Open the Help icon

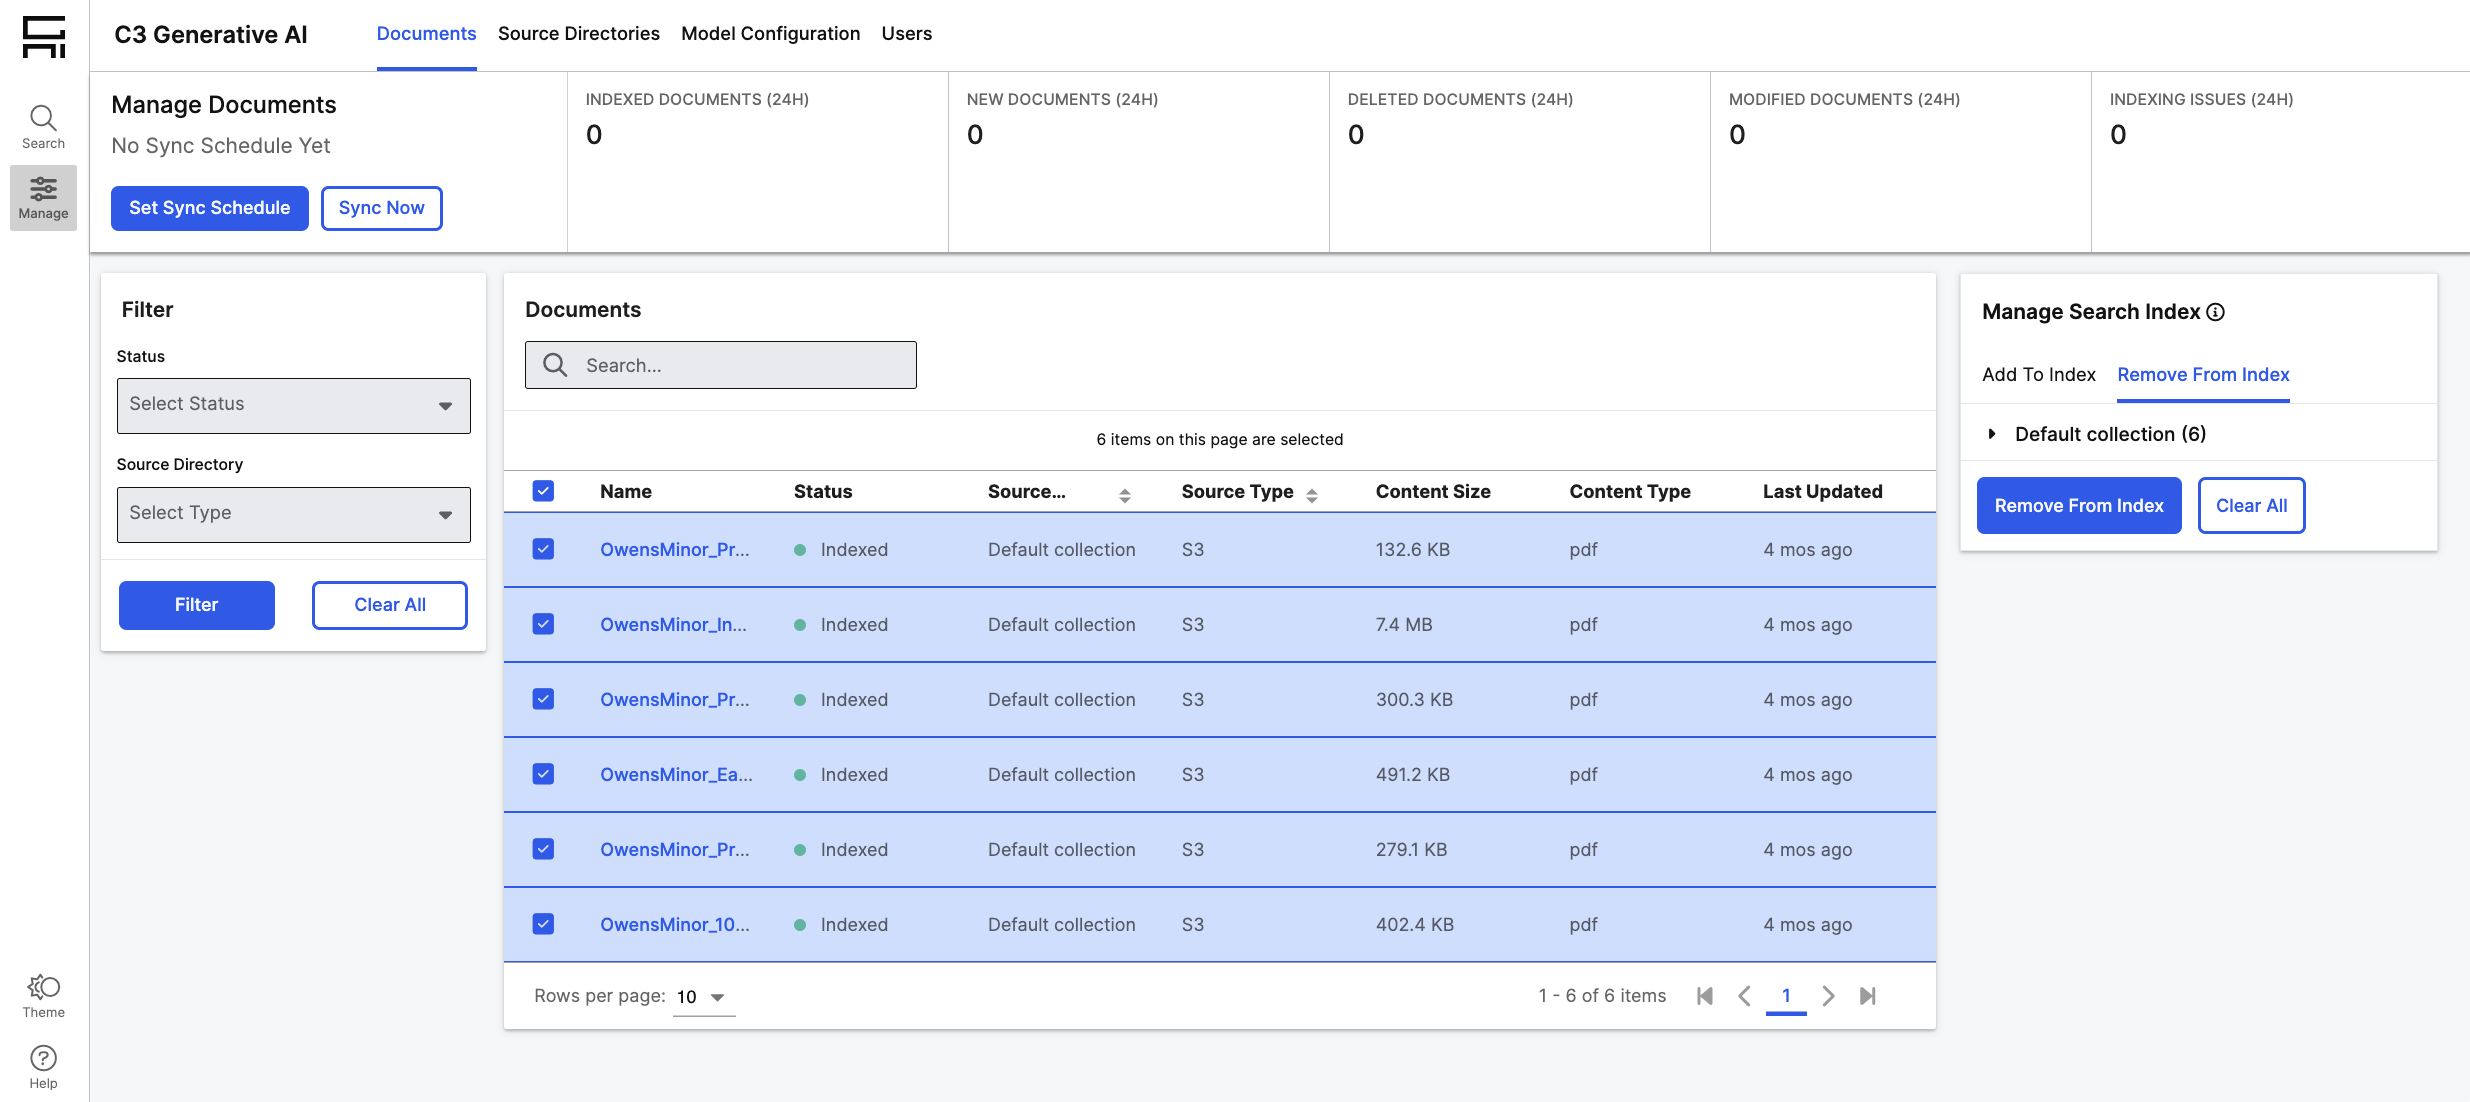[x=43, y=1067]
